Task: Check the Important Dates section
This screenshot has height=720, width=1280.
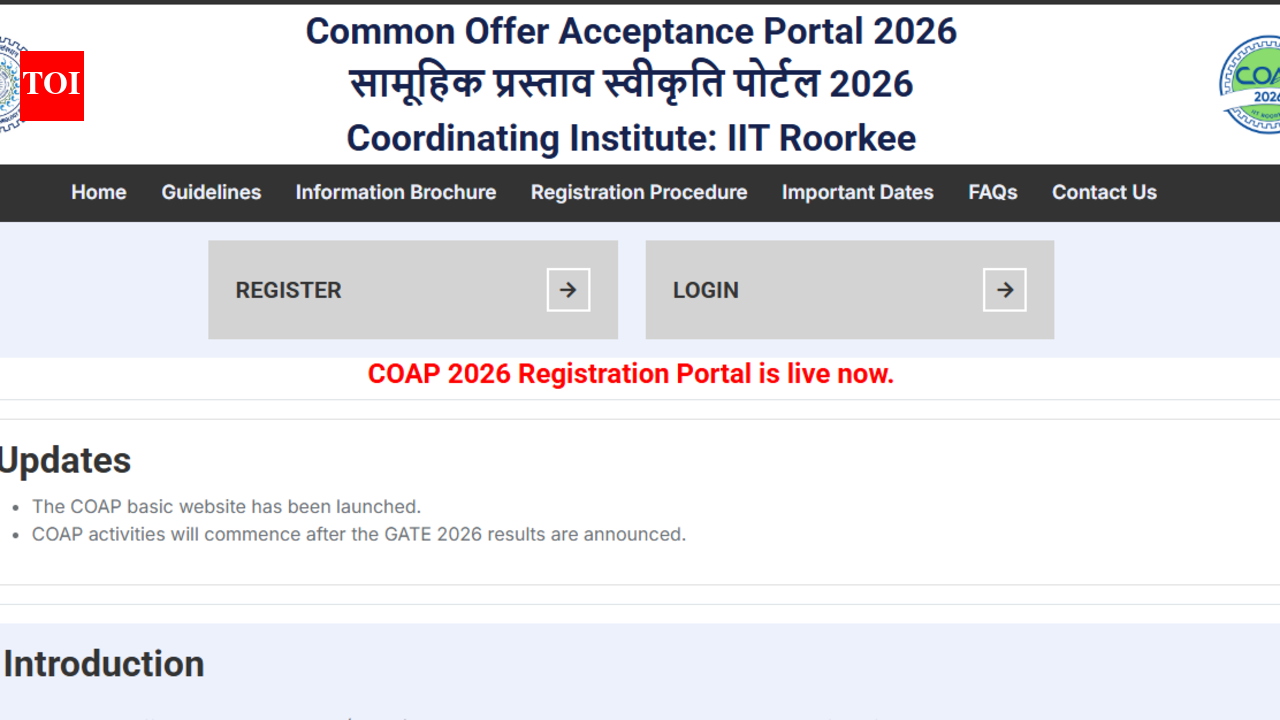Action: [857, 192]
